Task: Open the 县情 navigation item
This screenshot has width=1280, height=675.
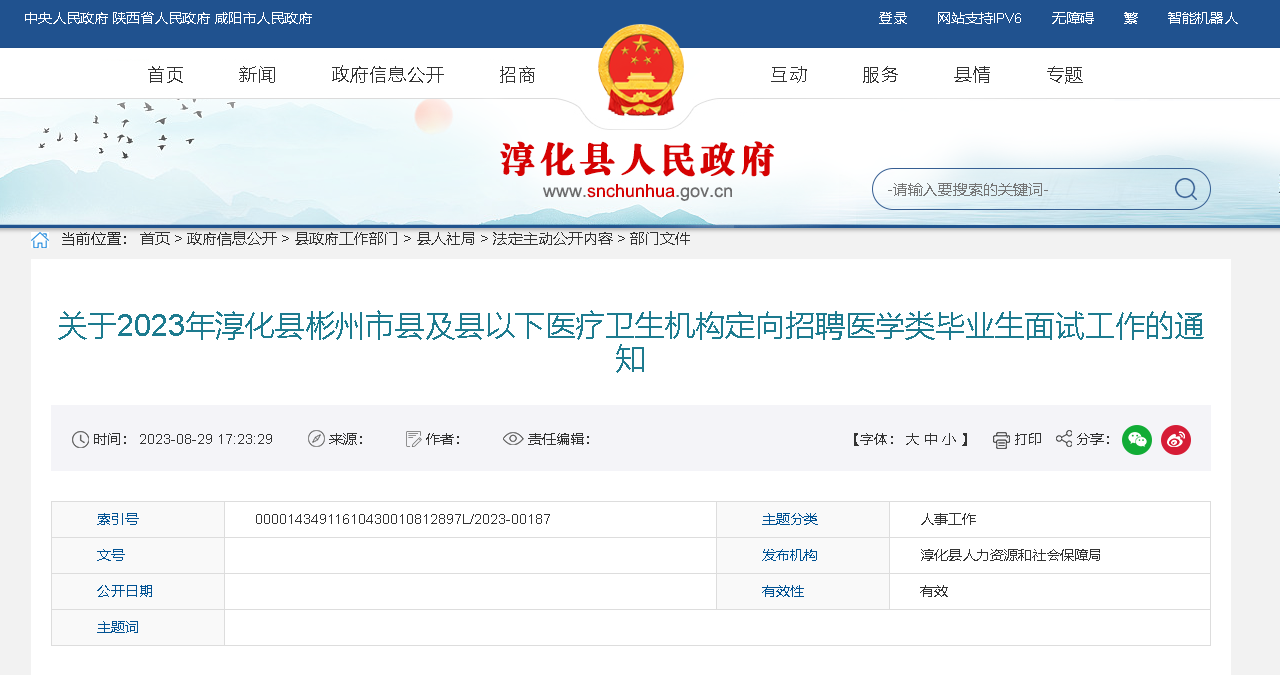Action: pyautogui.click(x=972, y=75)
